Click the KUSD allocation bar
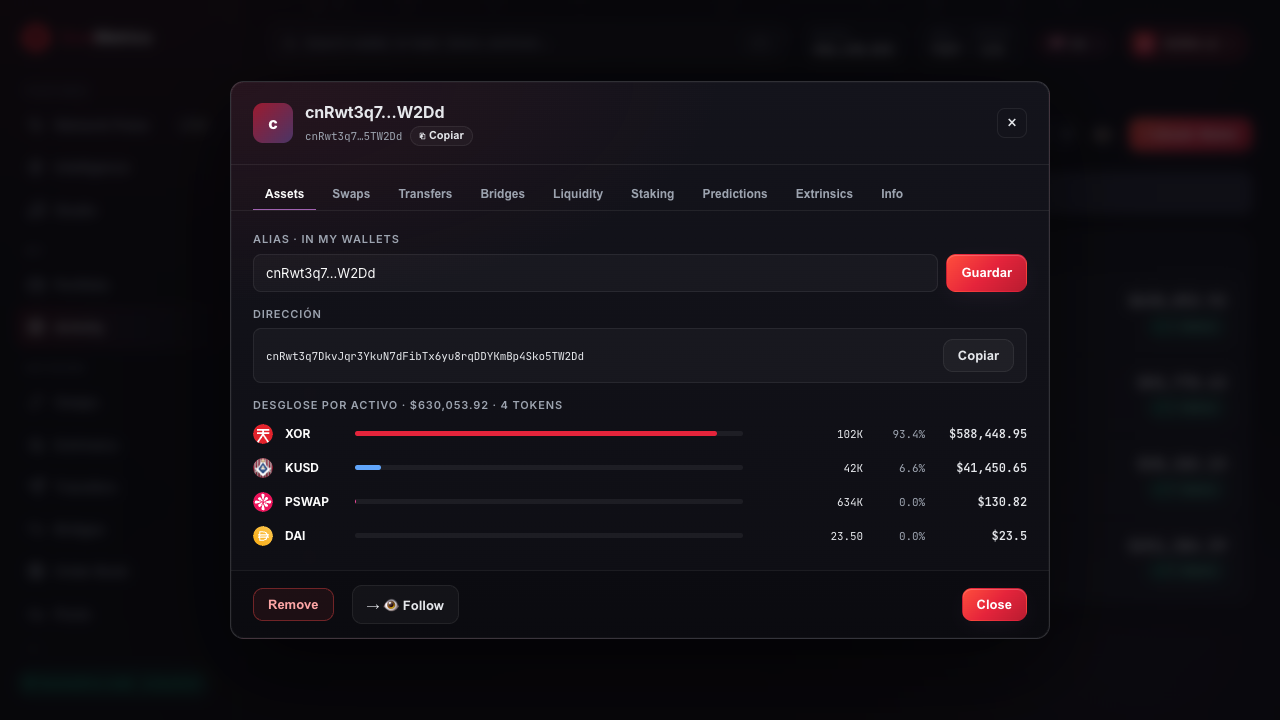The width and height of the screenshot is (1280, 720). click(549, 468)
